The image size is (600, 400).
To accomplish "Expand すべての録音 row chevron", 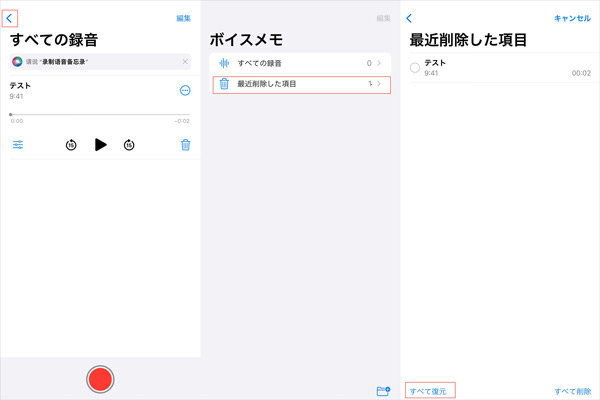I will 379,63.
